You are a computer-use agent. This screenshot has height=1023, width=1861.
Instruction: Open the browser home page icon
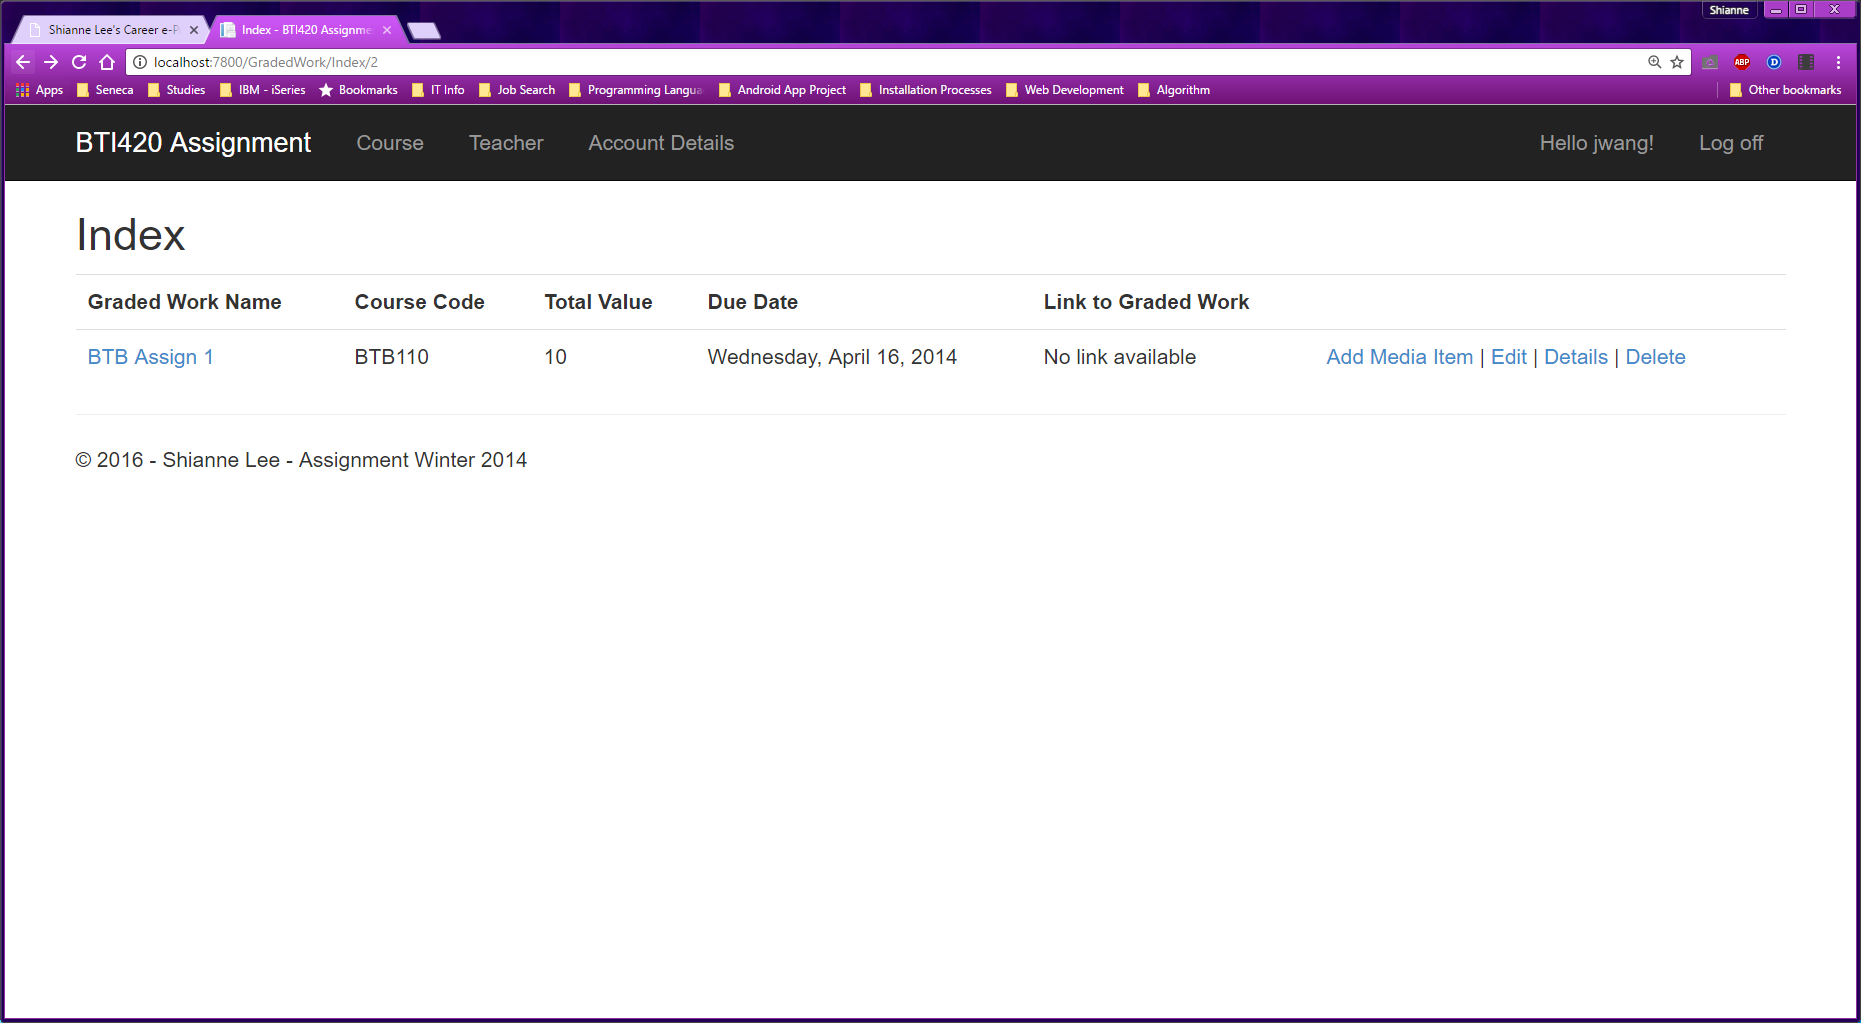pyautogui.click(x=107, y=62)
